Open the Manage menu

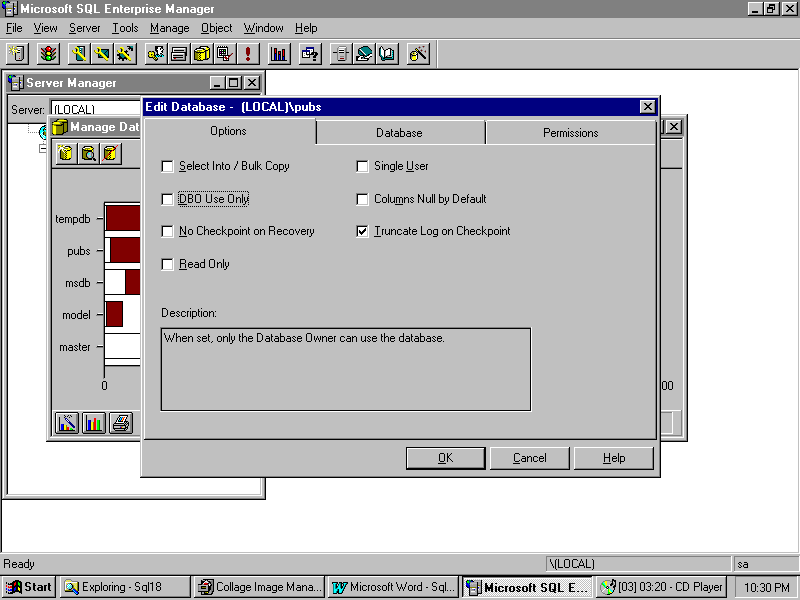(169, 28)
